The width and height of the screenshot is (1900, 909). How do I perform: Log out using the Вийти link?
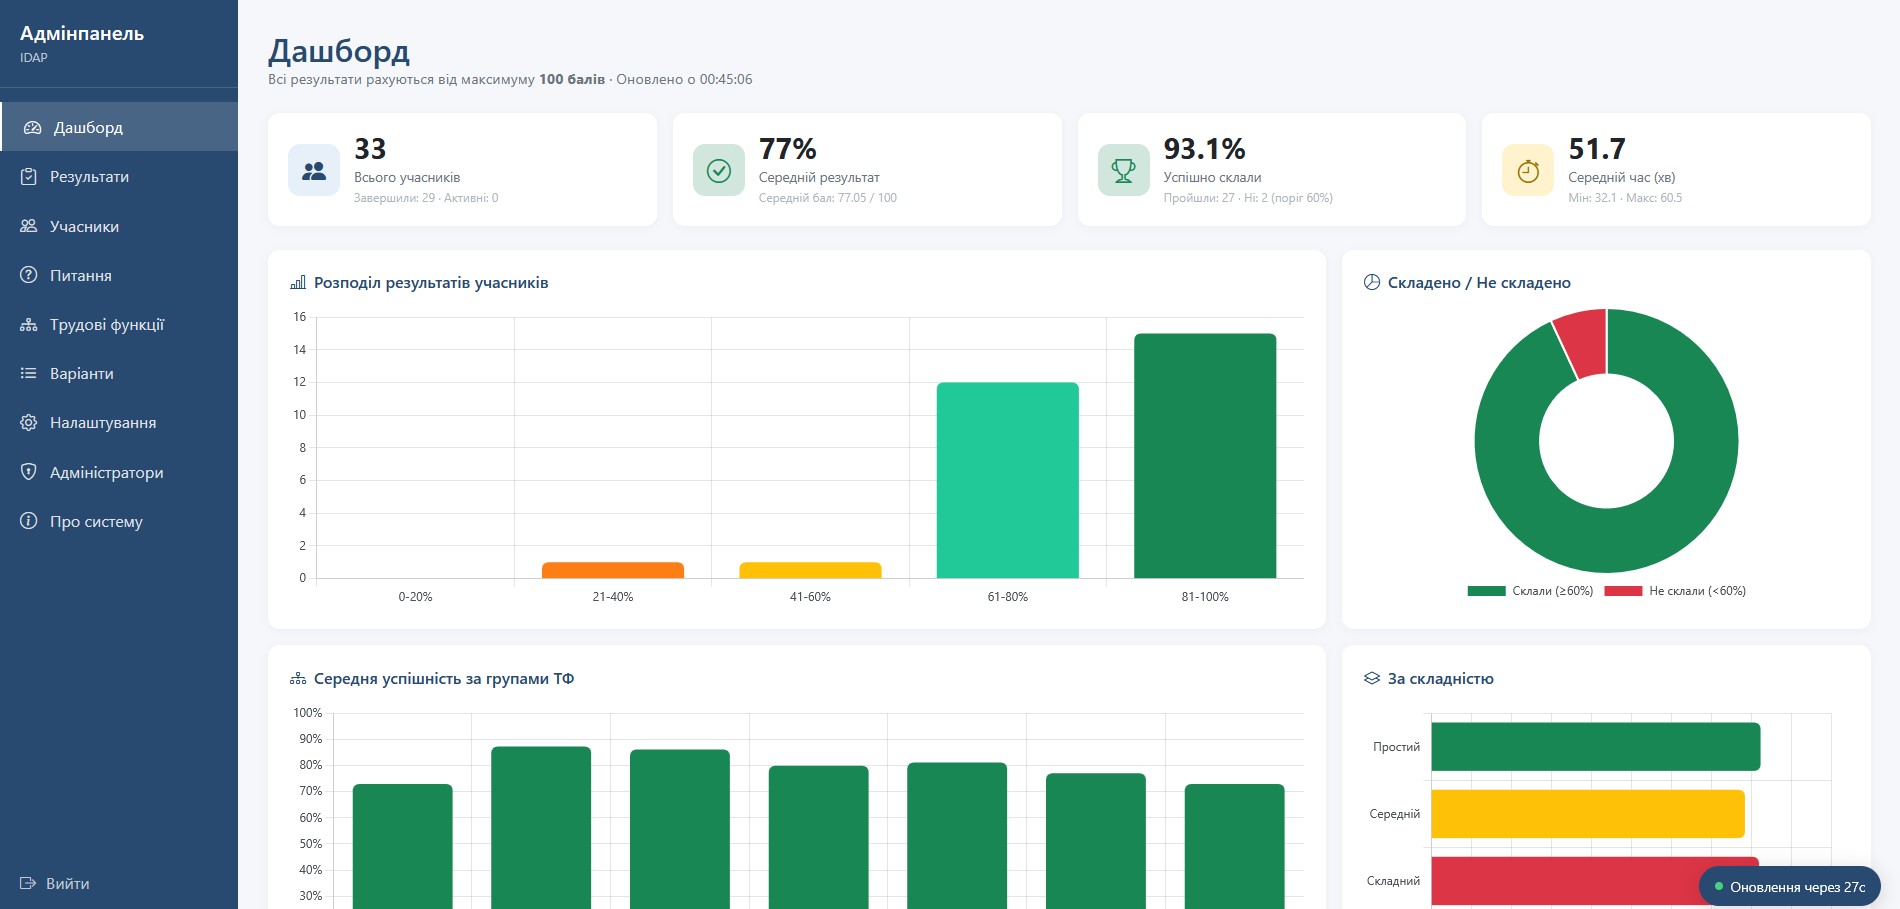(55, 884)
